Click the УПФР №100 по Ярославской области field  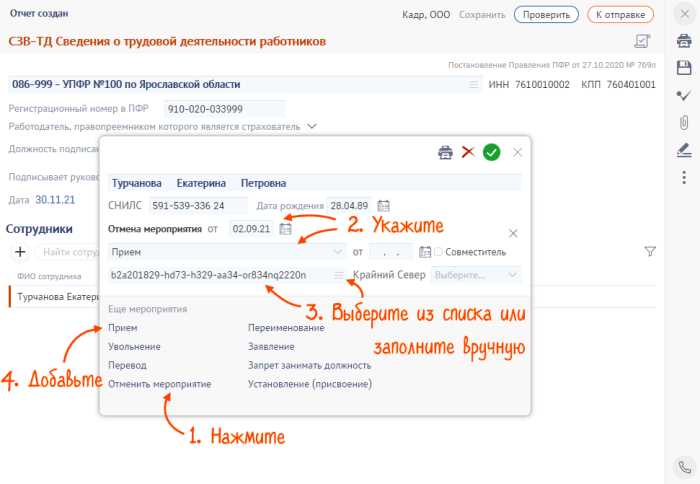[x=245, y=84]
